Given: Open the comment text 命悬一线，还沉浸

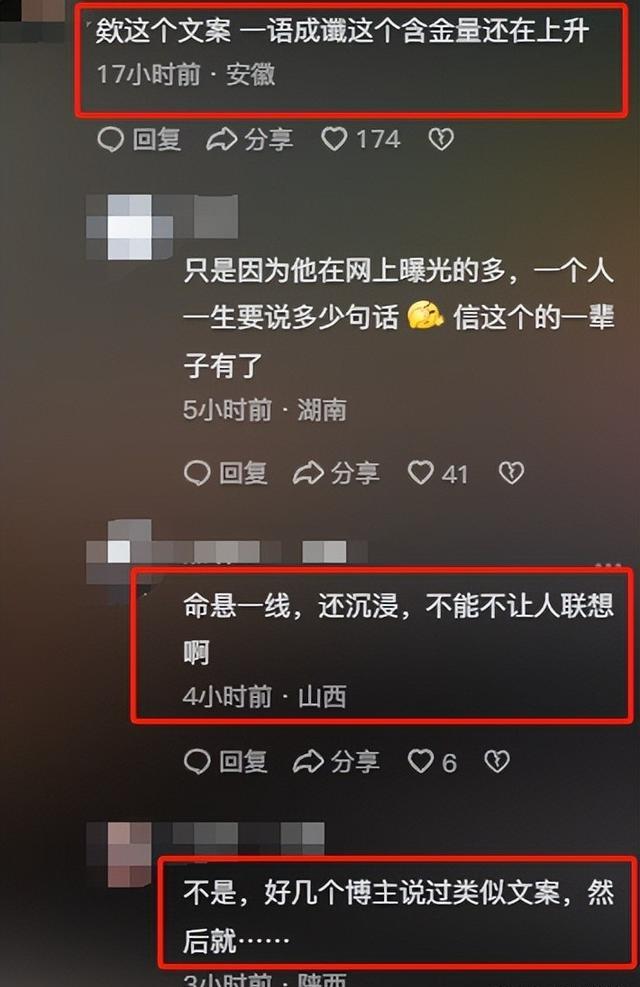Looking at the screenshot, I should pyautogui.click(x=399, y=628).
